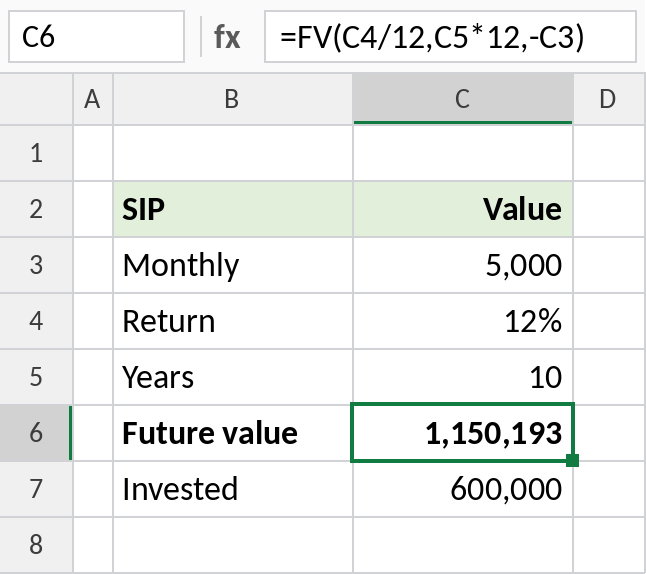Click the 'Years' label cell

tap(233, 377)
